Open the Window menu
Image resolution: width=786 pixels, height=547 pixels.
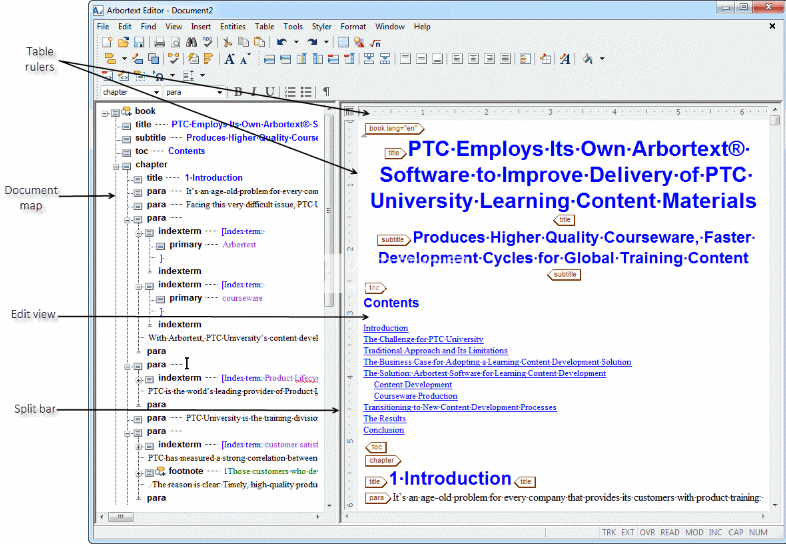pos(389,27)
